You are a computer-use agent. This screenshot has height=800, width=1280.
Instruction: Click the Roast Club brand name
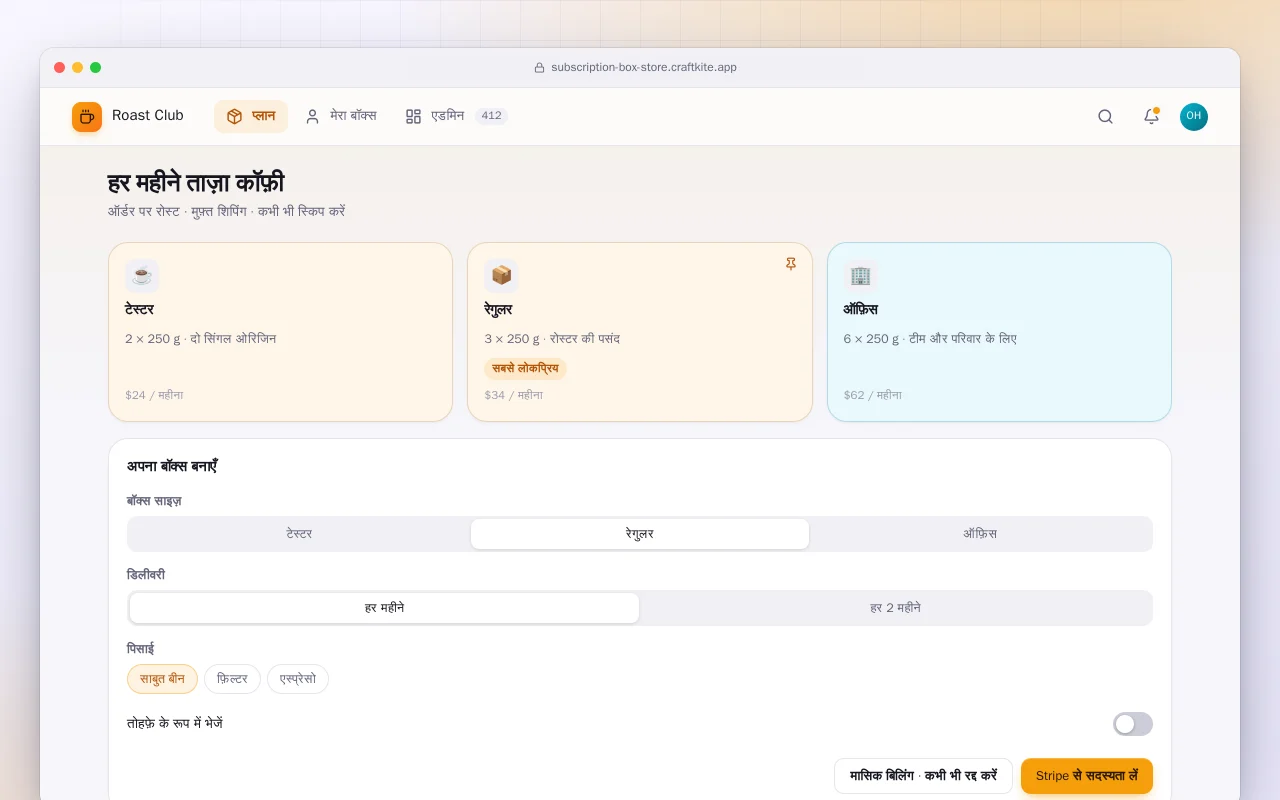click(148, 116)
